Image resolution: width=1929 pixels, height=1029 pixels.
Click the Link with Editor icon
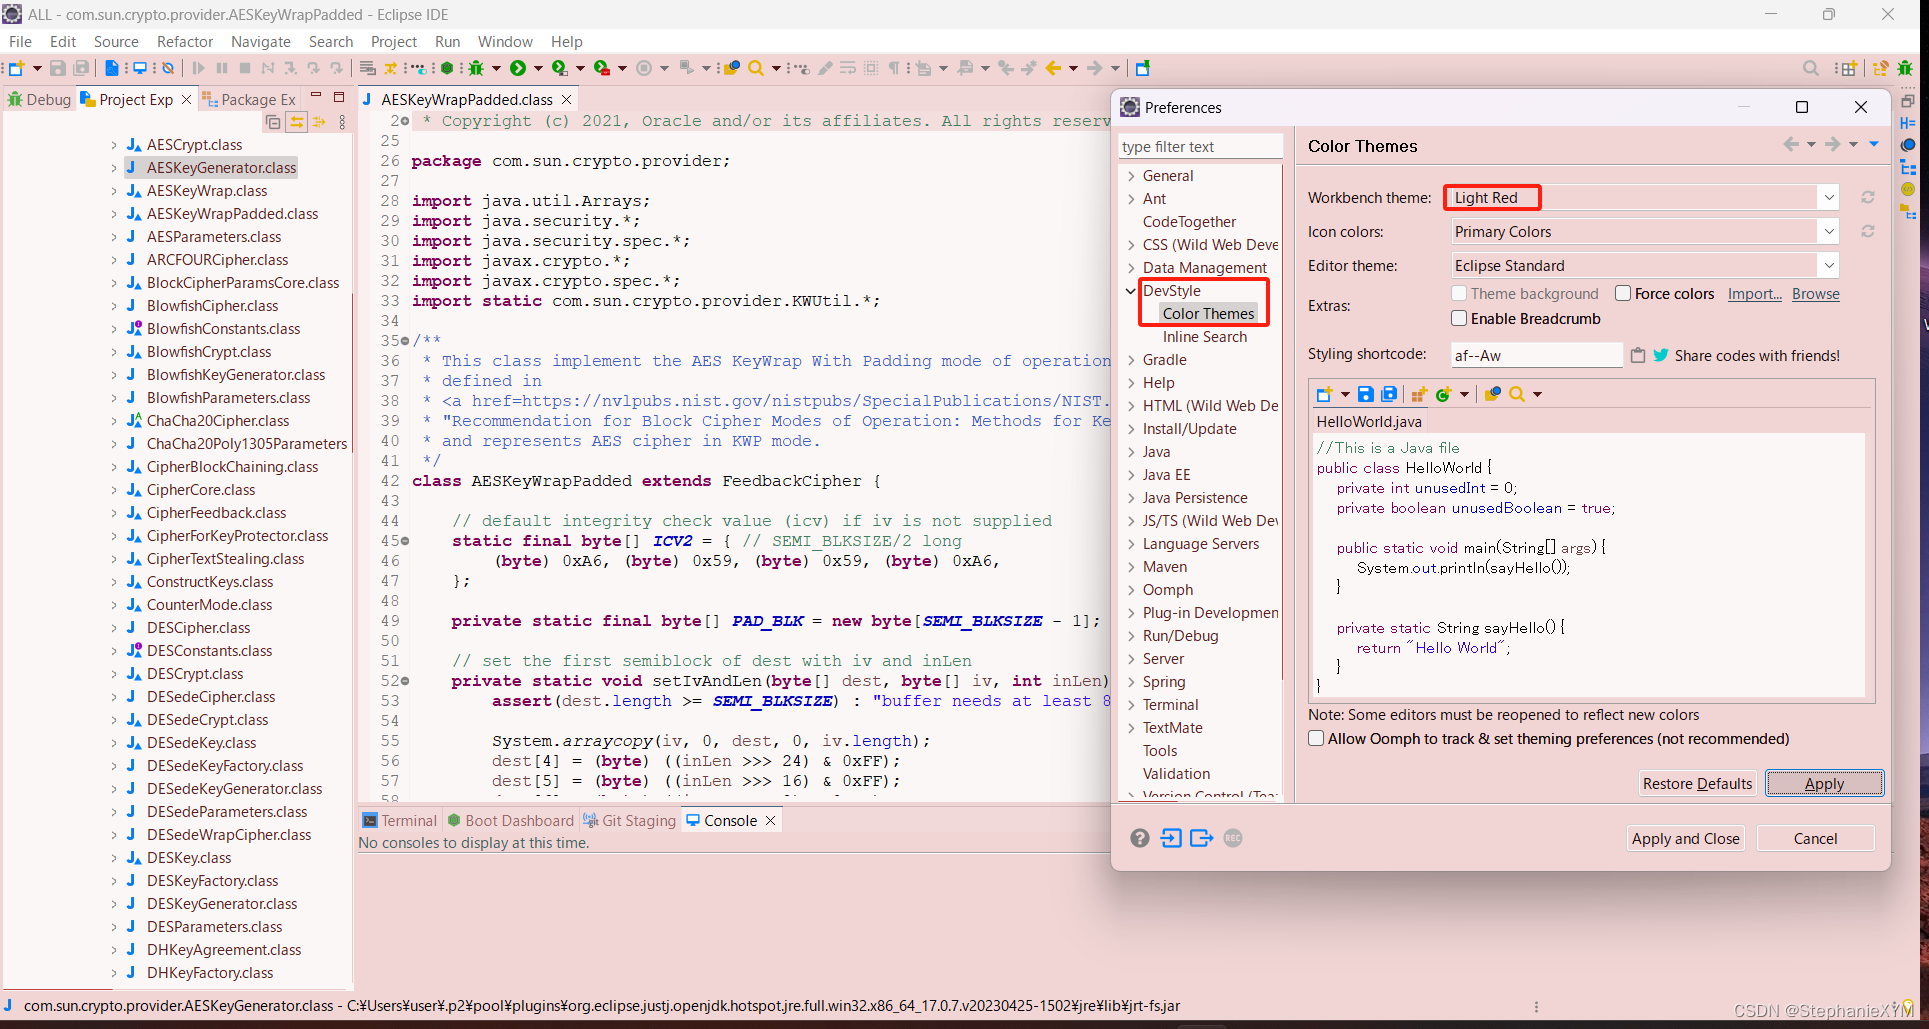[296, 122]
